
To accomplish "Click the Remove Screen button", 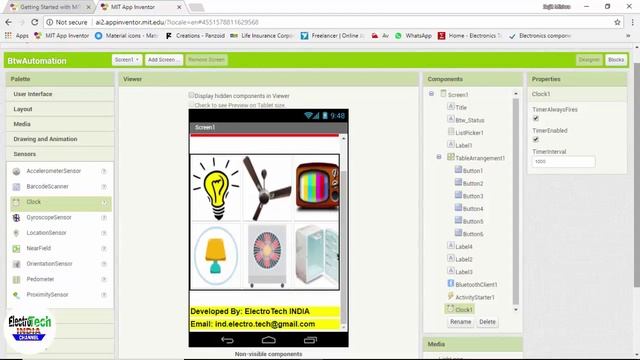I will pyautogui.click(x=206, y=60).
